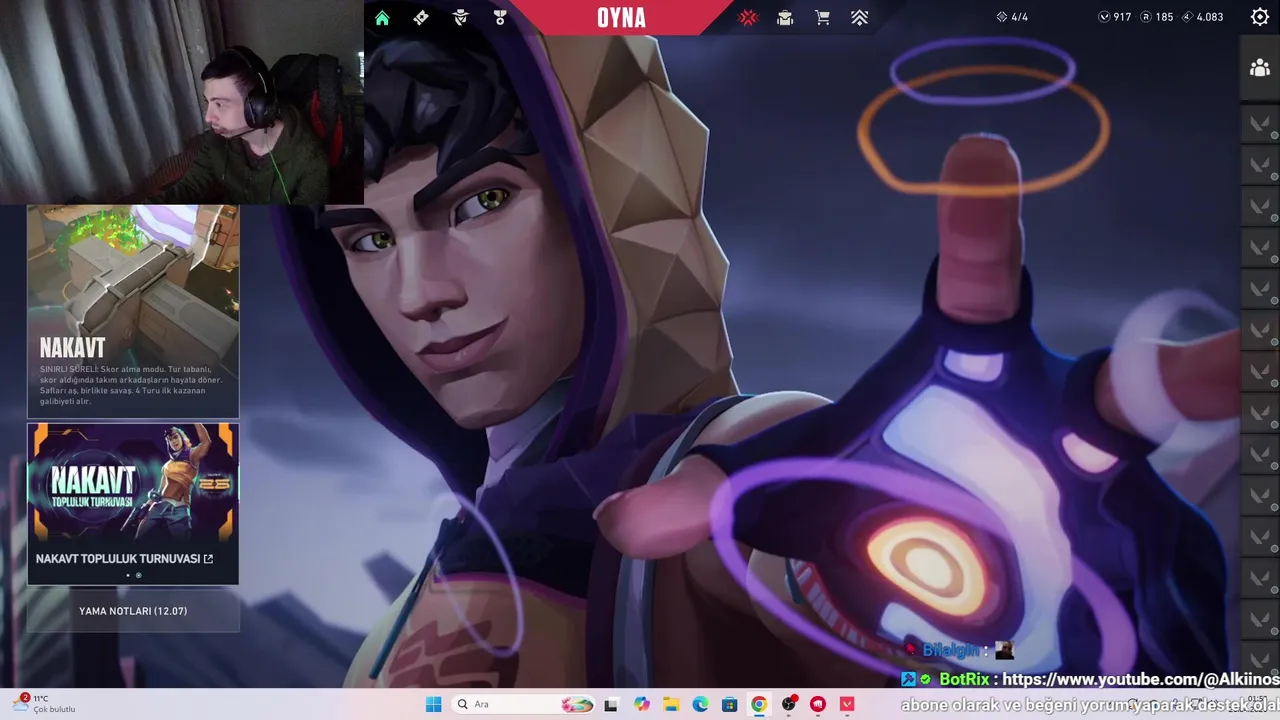Image resolution: width=1280 pixels, height=720 pixels.
Task: Go to the Home lobby icon
Action: pyautogui.click(x=382, y=17)
